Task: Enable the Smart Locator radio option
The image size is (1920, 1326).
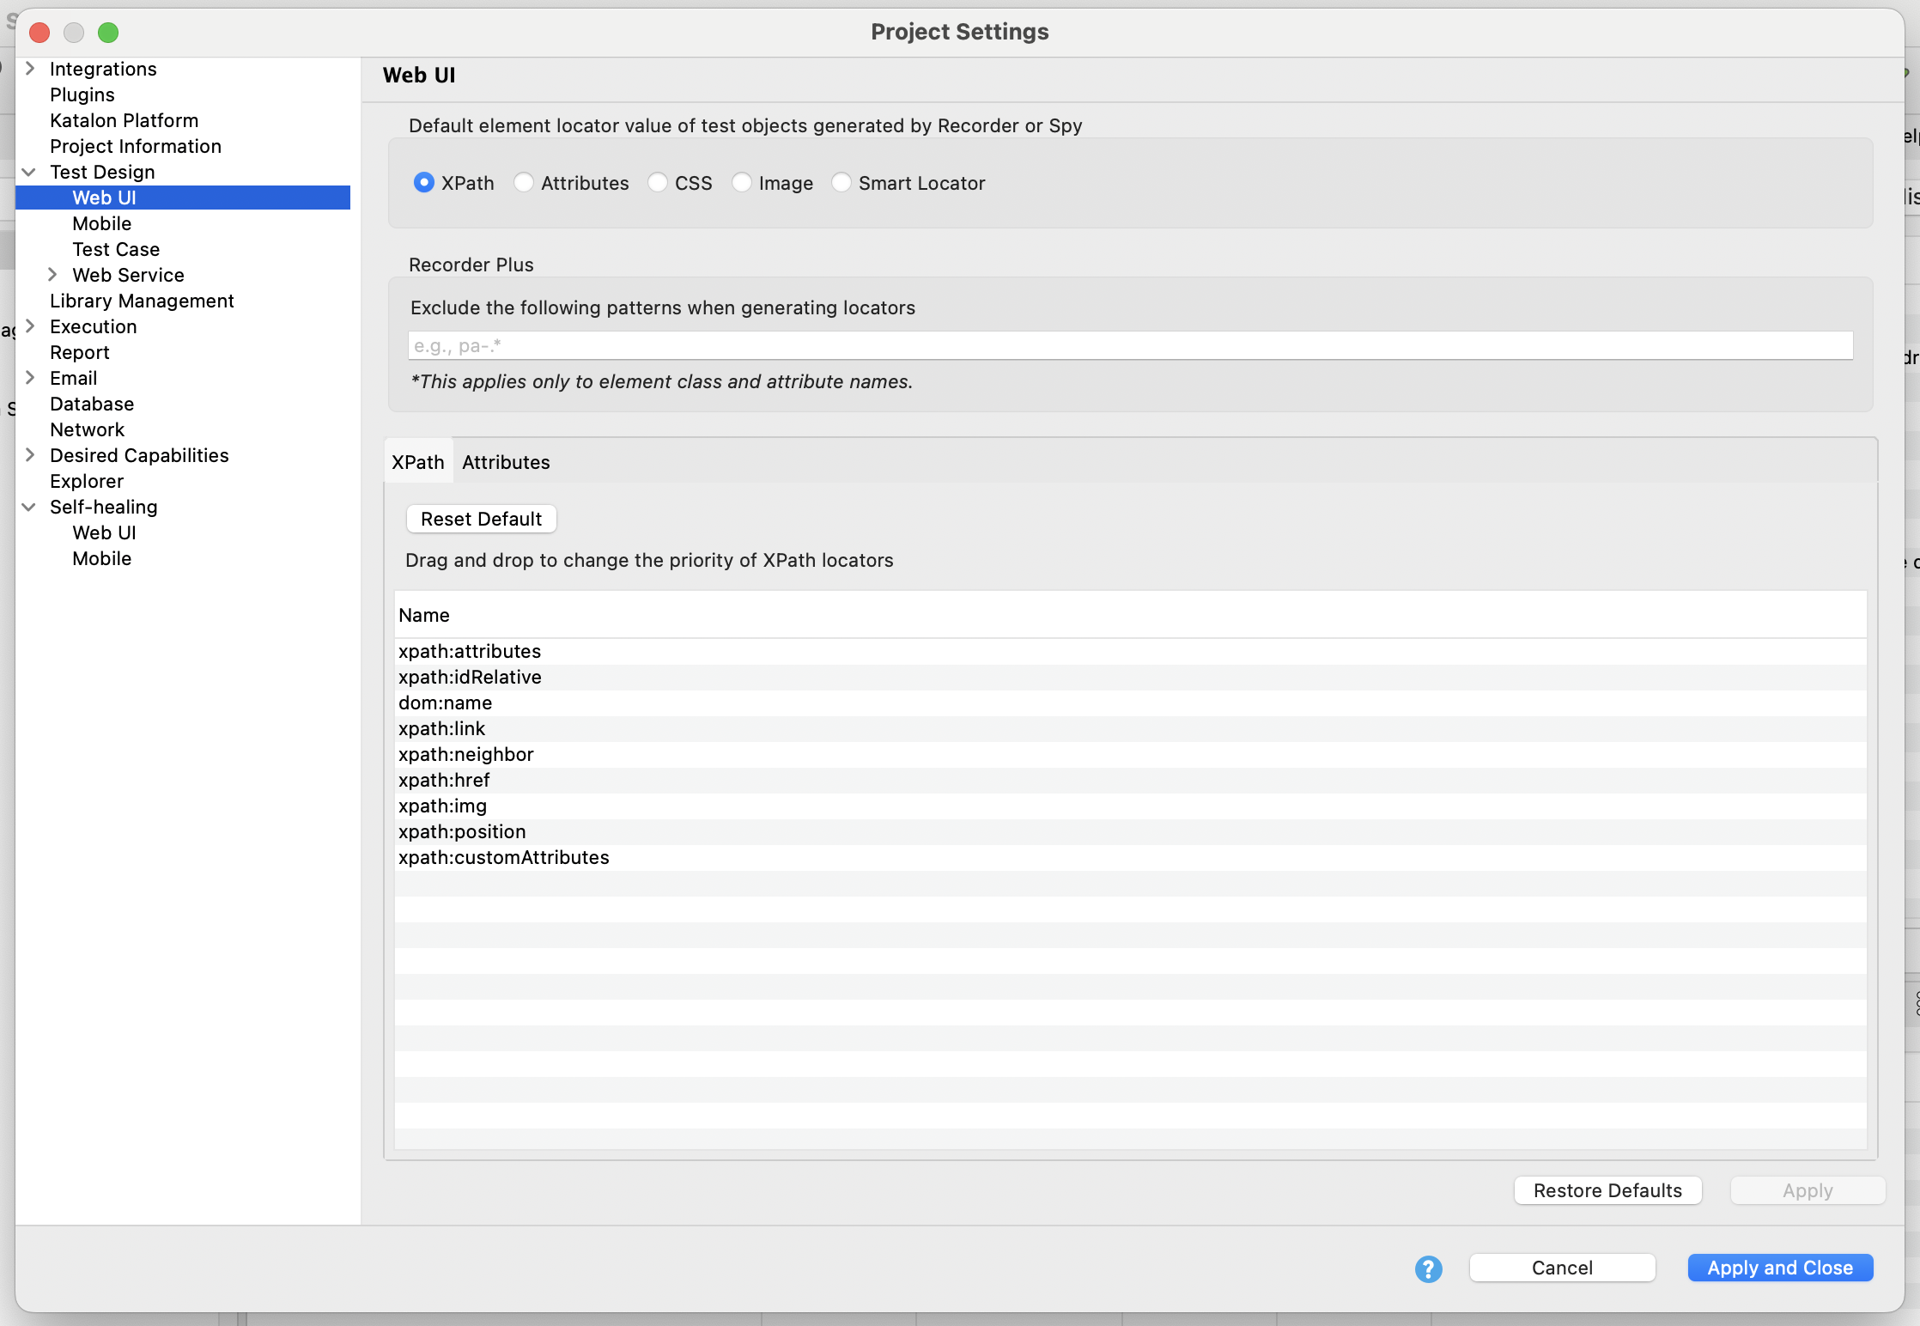Action: click(x=841, y=183)
